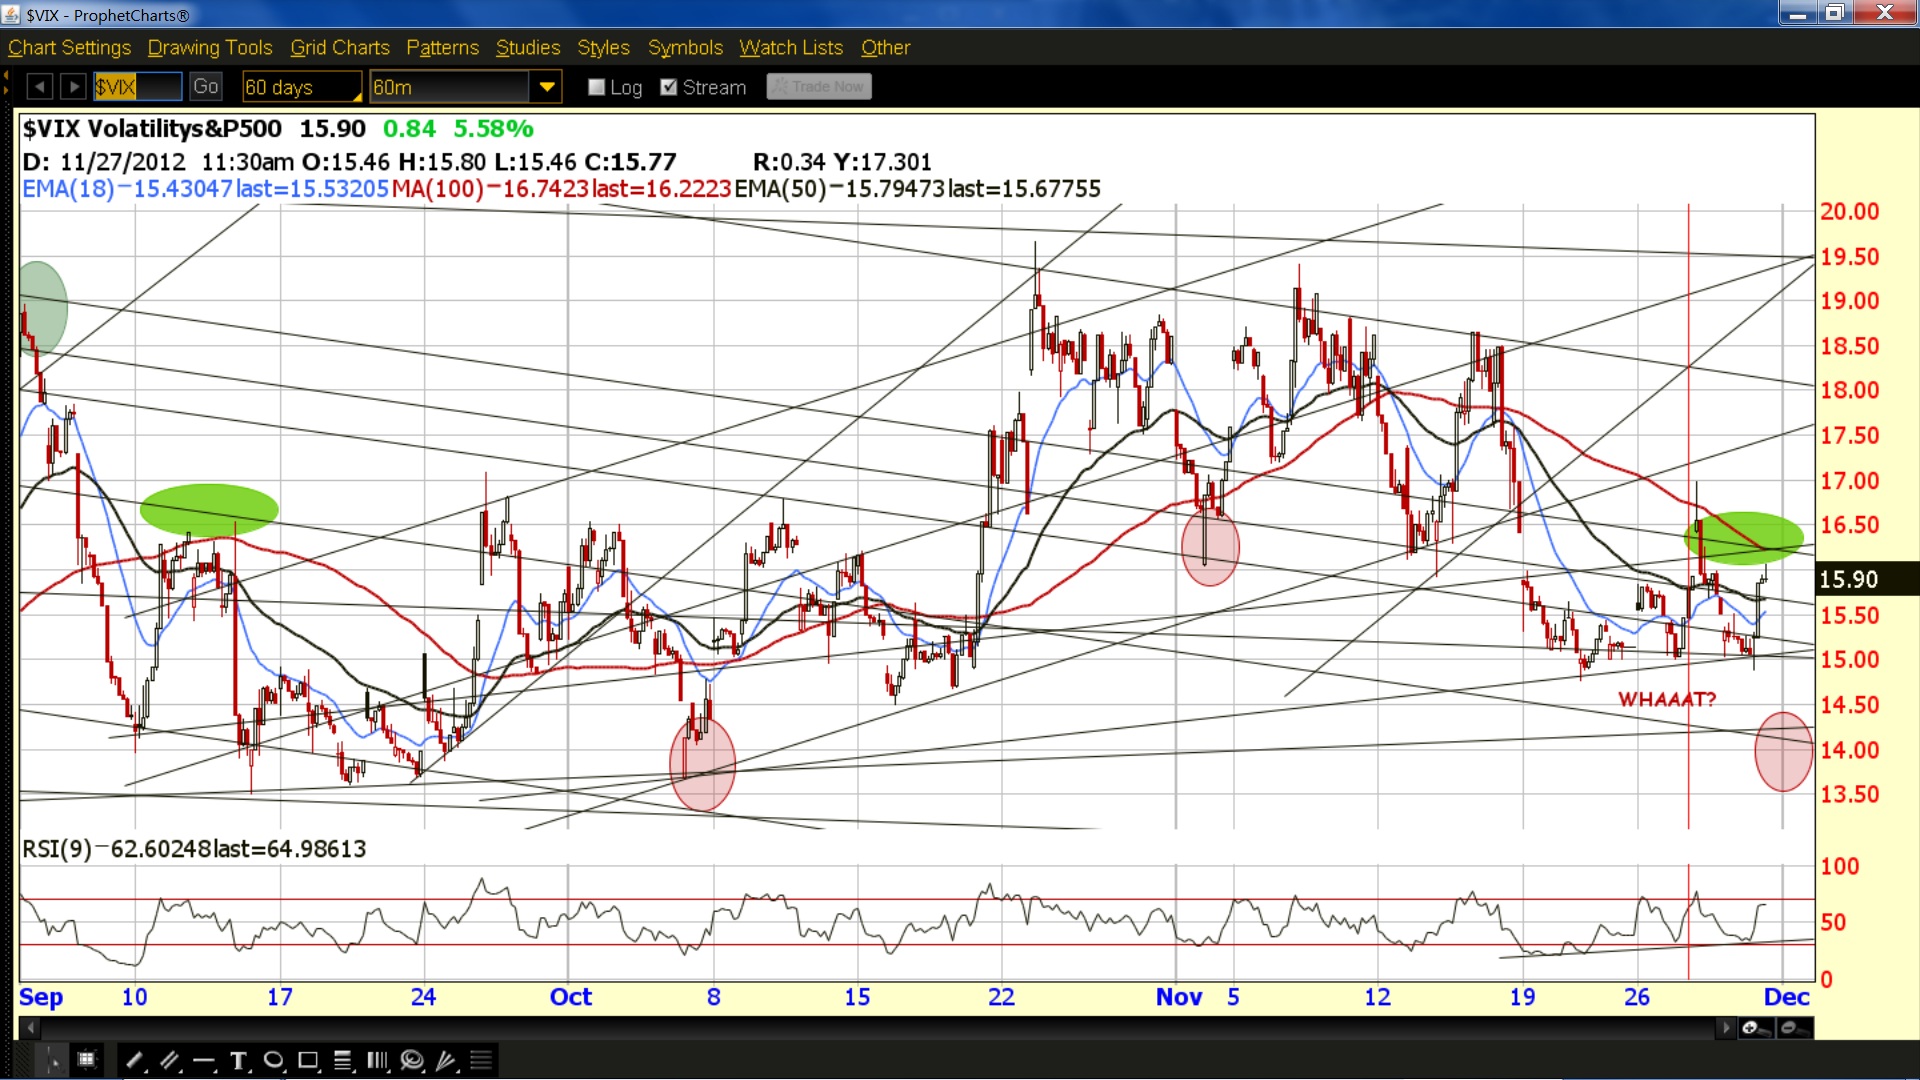Activate the pointer selection mode toggle
The width and height of the screenshot is (1920, 1080).
(x=52, y=1060)
